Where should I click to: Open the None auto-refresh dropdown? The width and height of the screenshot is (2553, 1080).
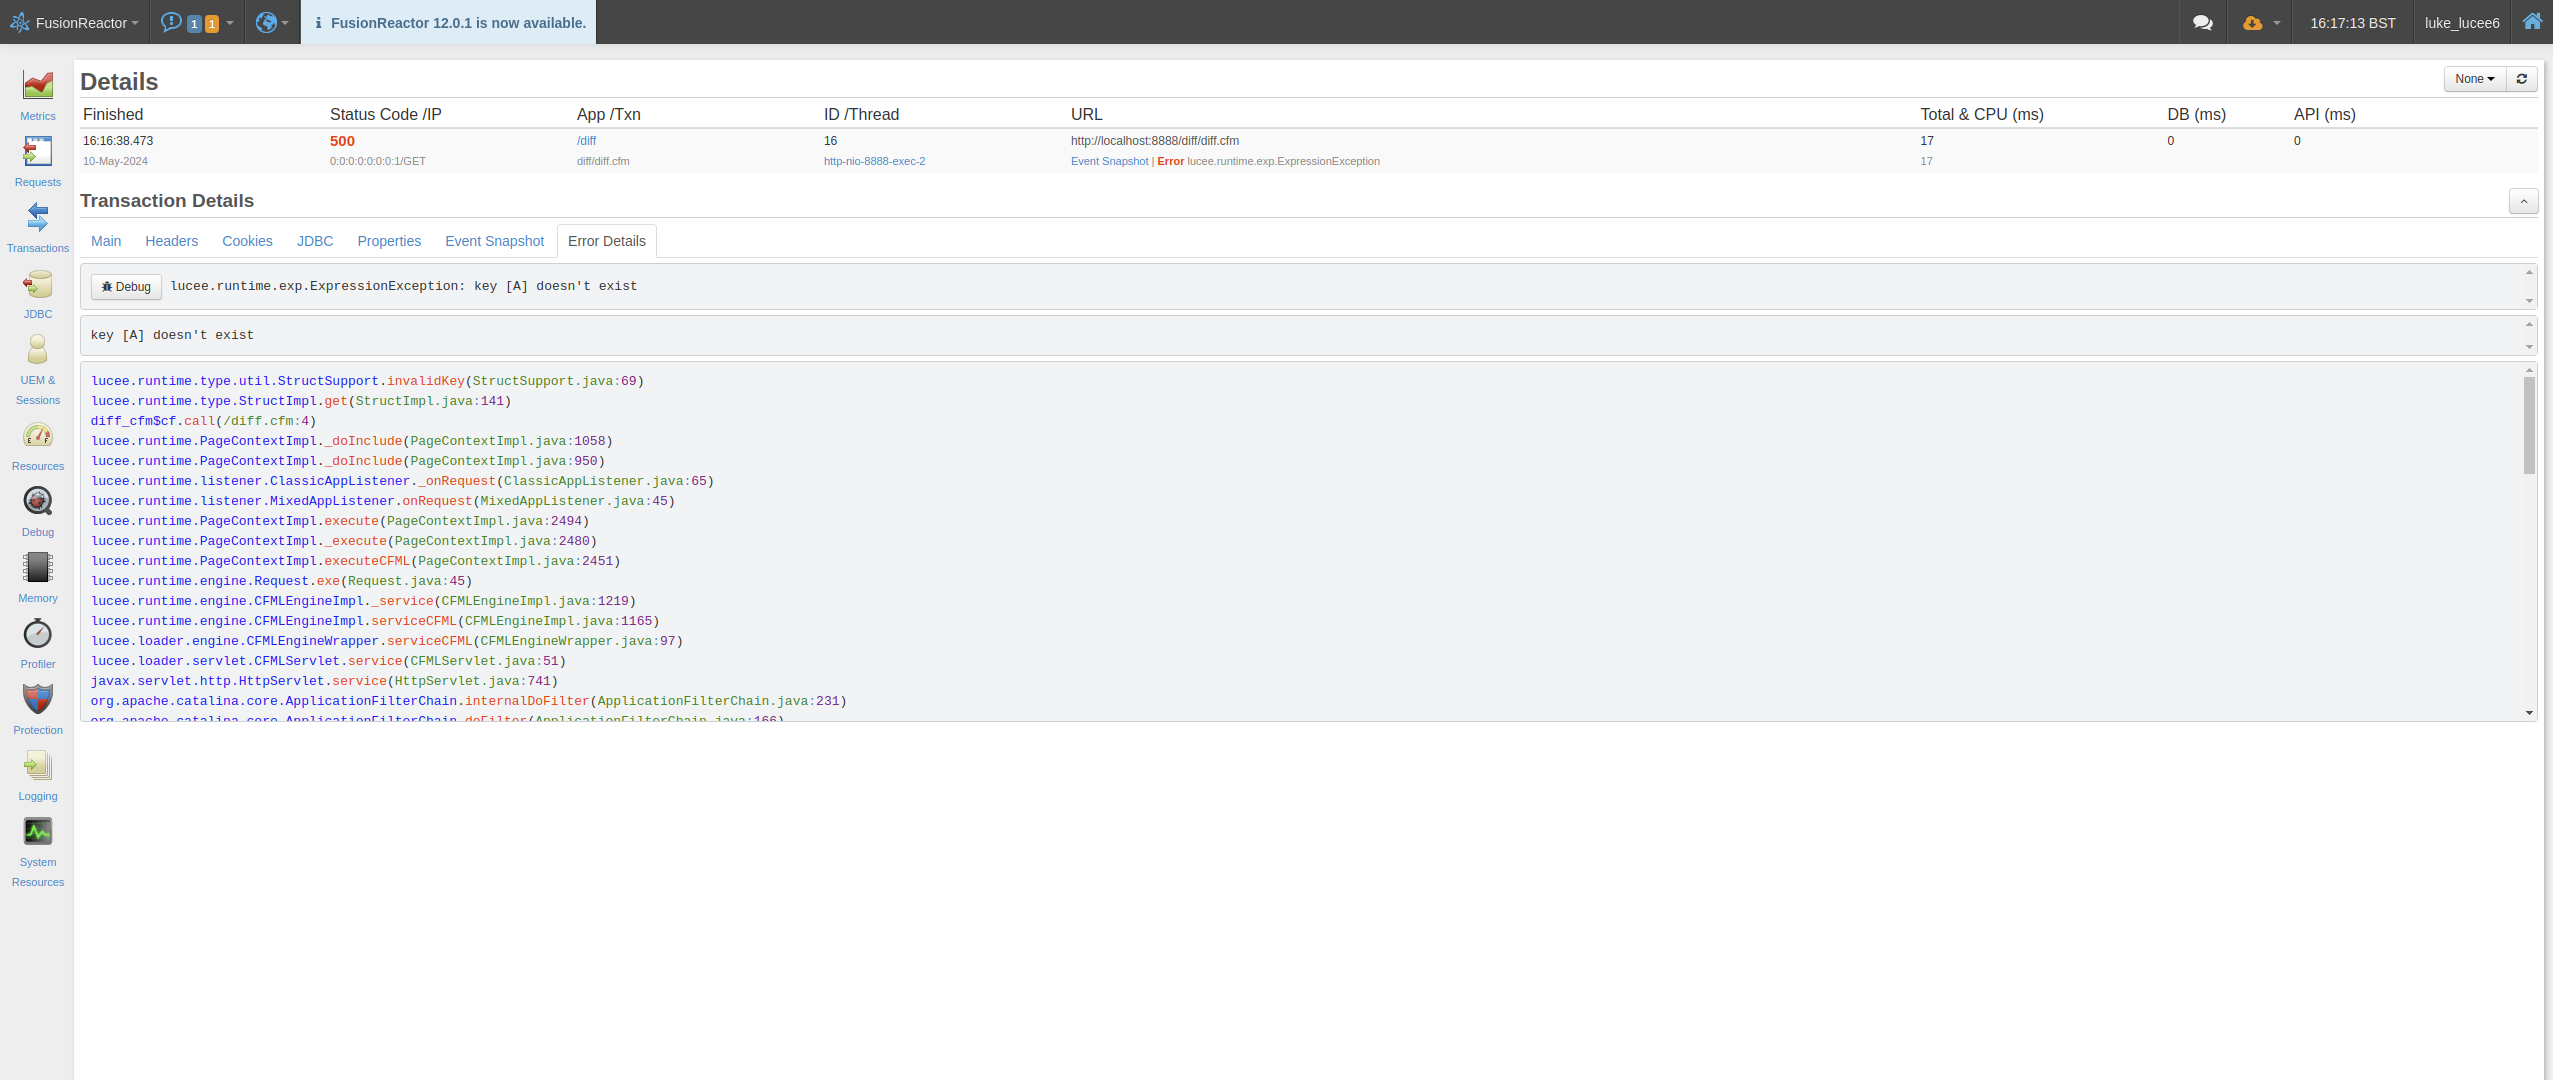(2475, 79)
